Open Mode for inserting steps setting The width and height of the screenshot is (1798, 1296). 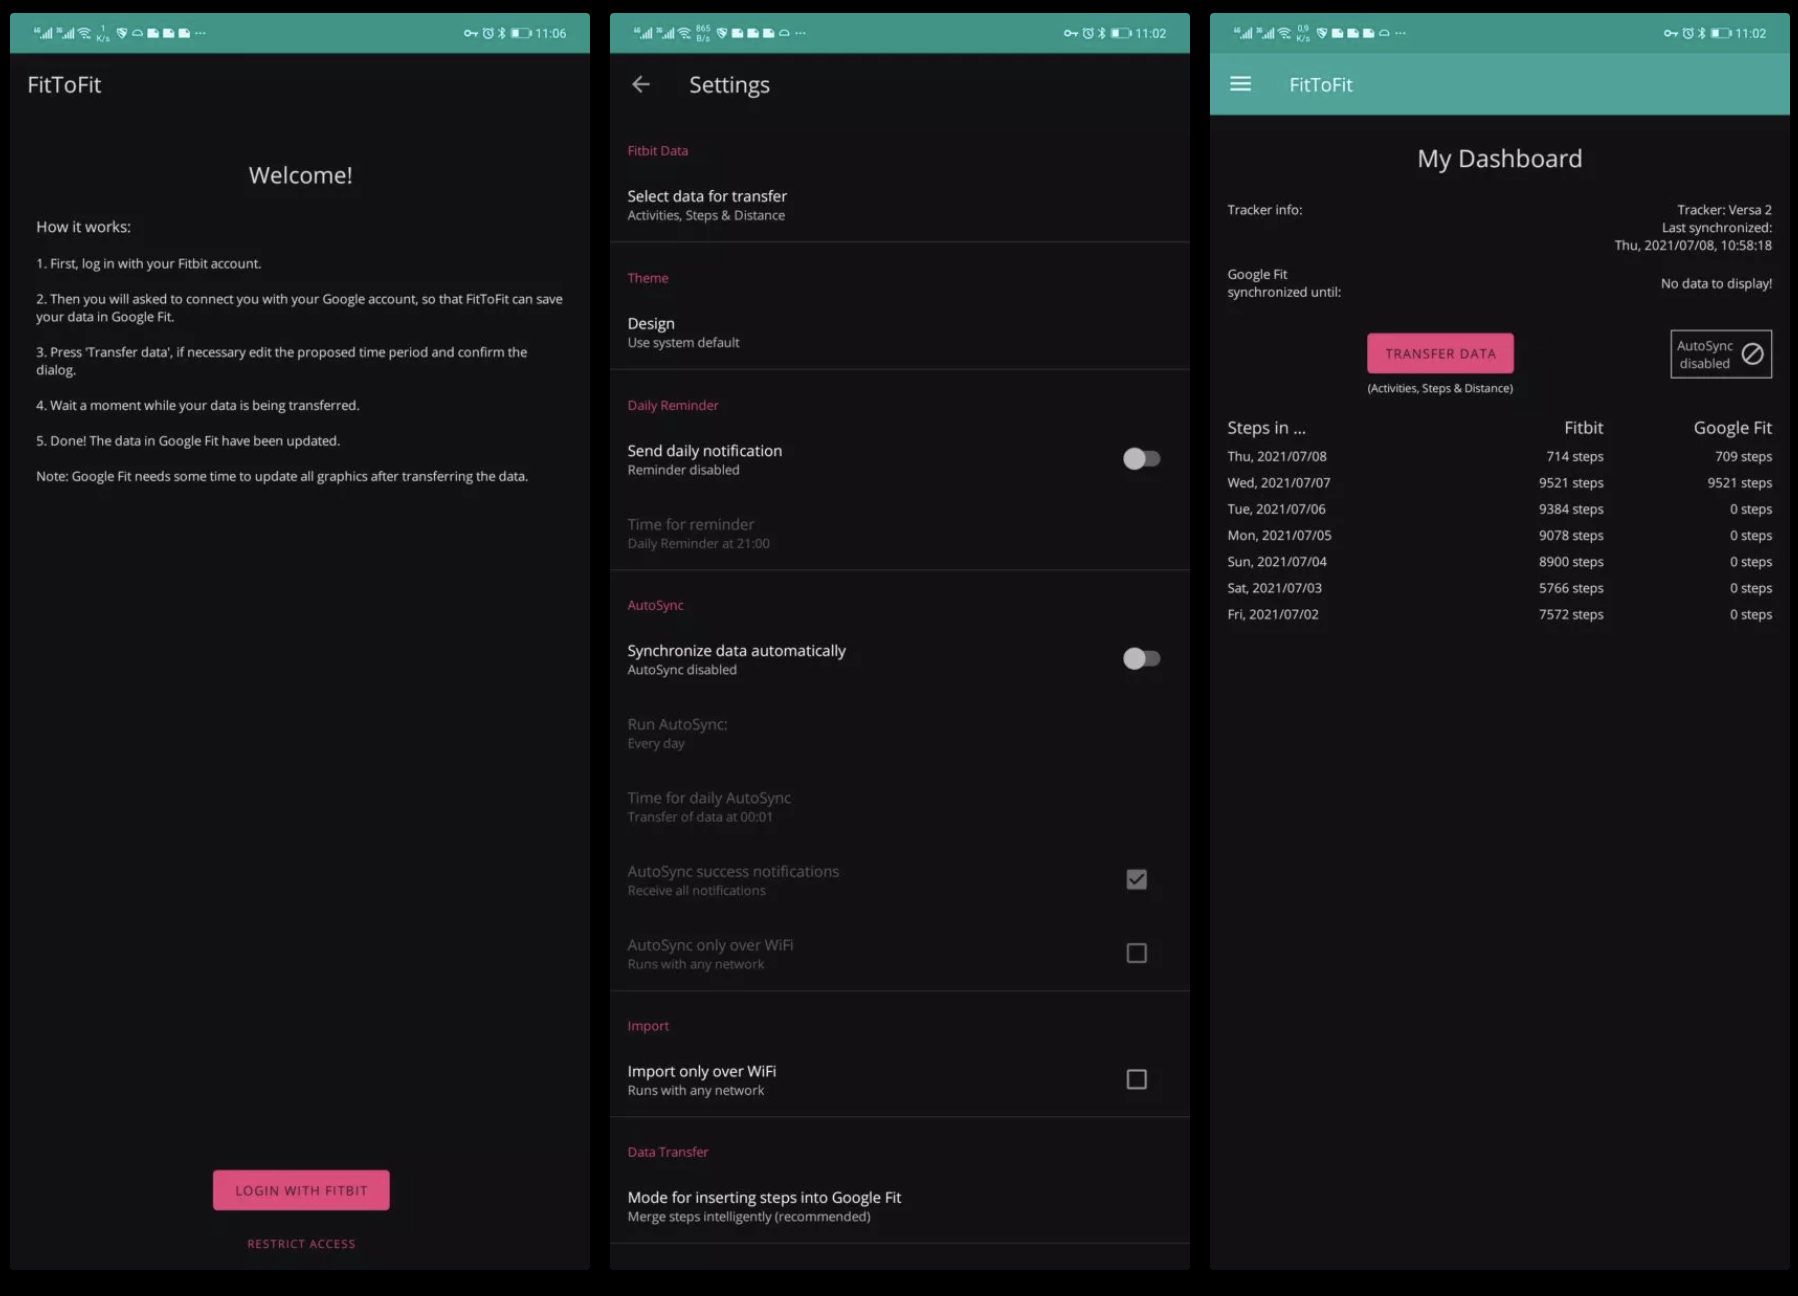764,1206
